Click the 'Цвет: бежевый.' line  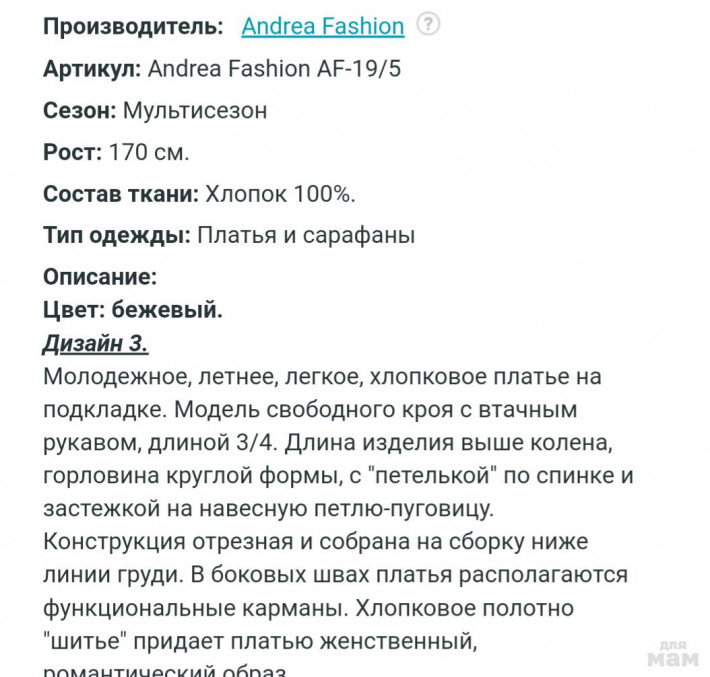coord(133,310)
